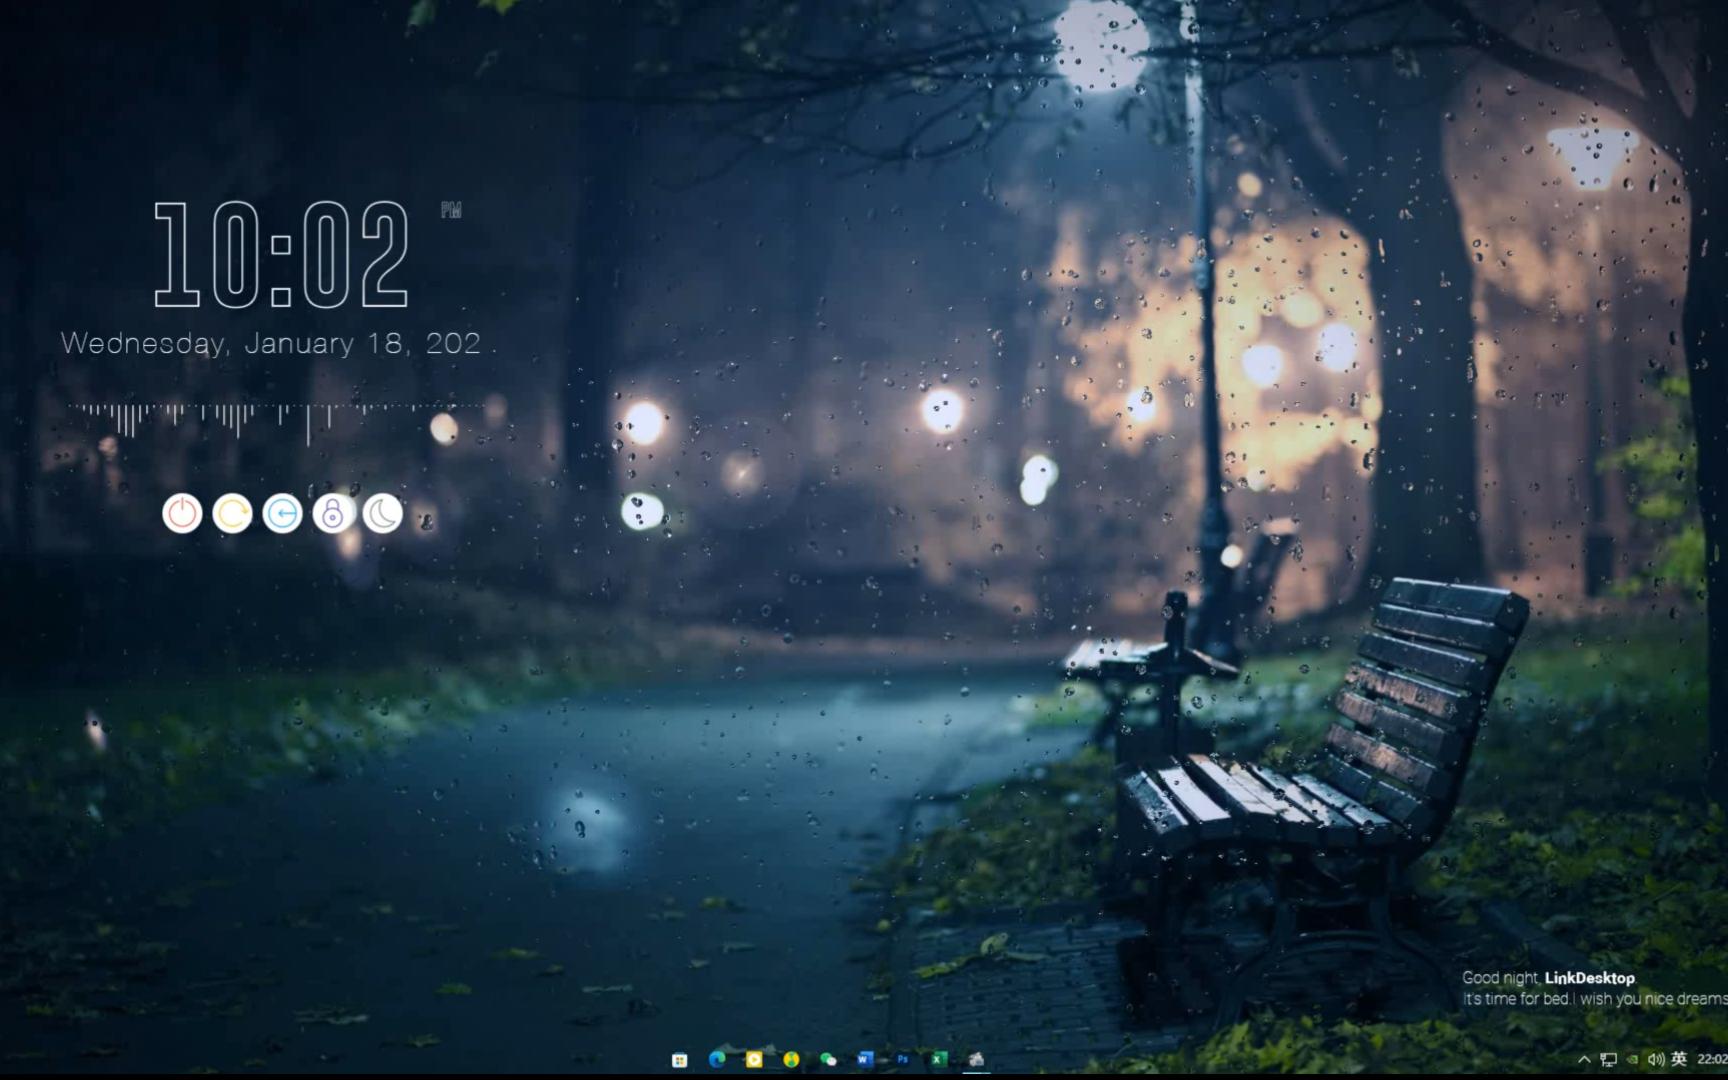Expand hidden system tray icons
This screenshot has height=1080, width=1728.
[1584, 1060]
